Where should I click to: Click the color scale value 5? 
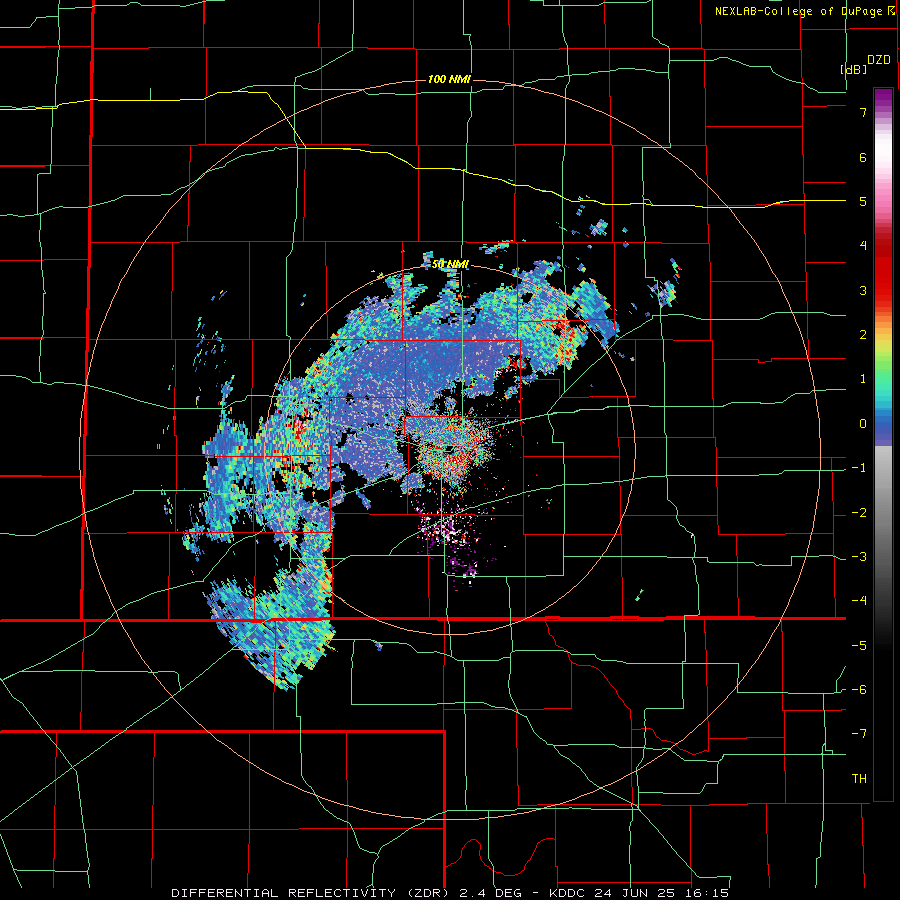point(863,201)
